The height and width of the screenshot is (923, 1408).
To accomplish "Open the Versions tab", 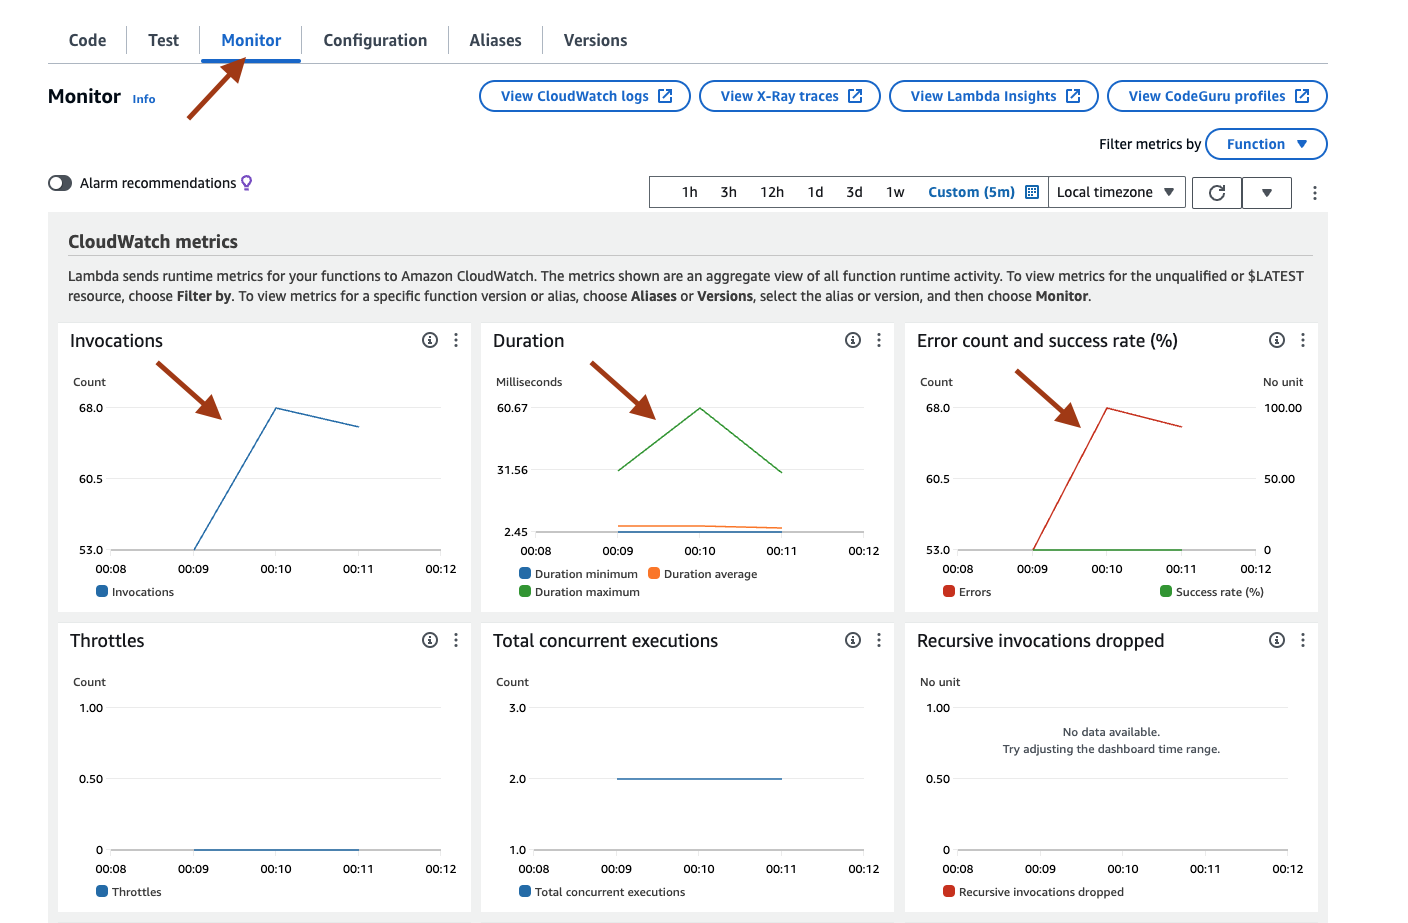I will [595, 40].
